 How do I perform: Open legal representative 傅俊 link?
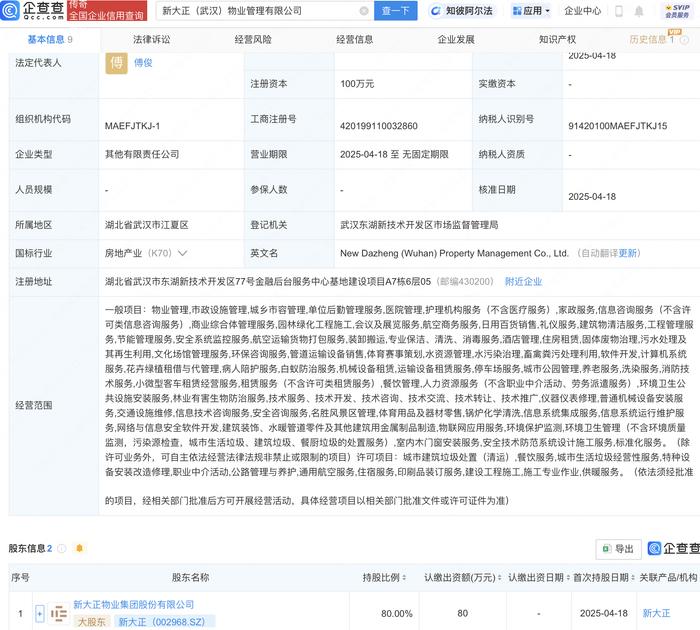(143, 63)
